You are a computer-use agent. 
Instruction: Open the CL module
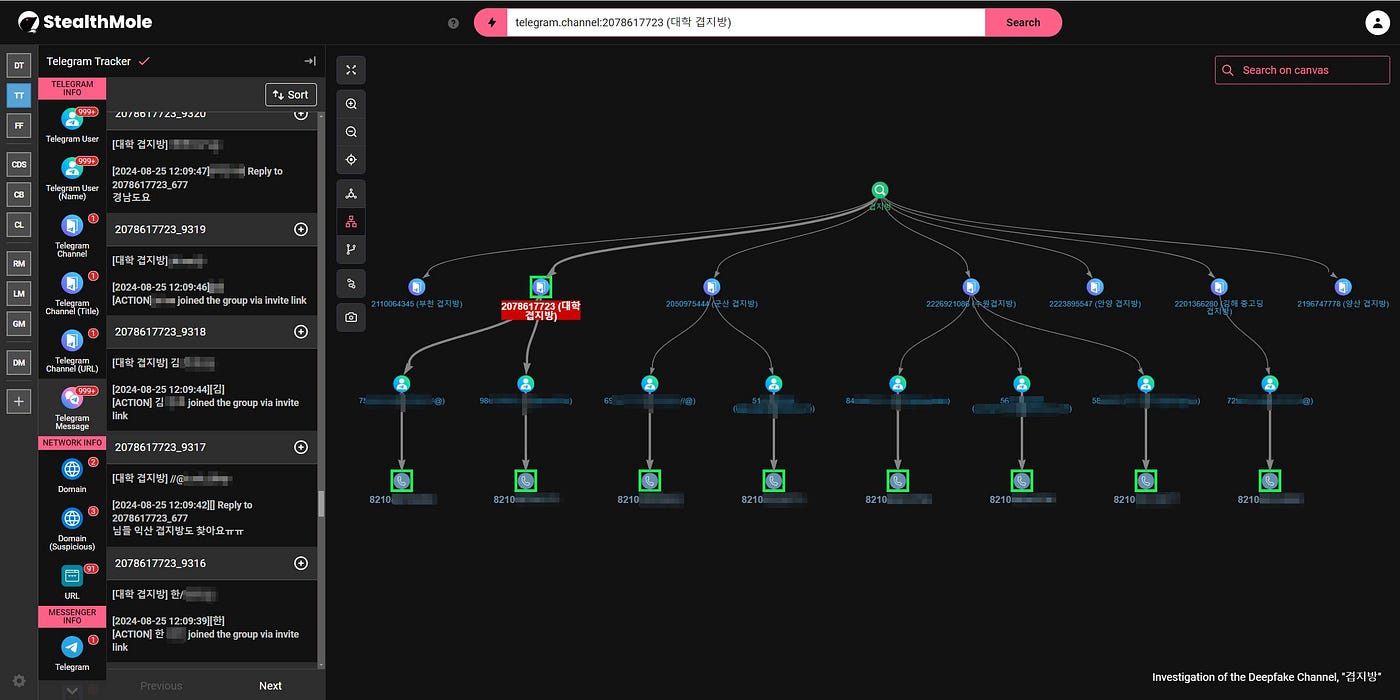coord(19,225)
